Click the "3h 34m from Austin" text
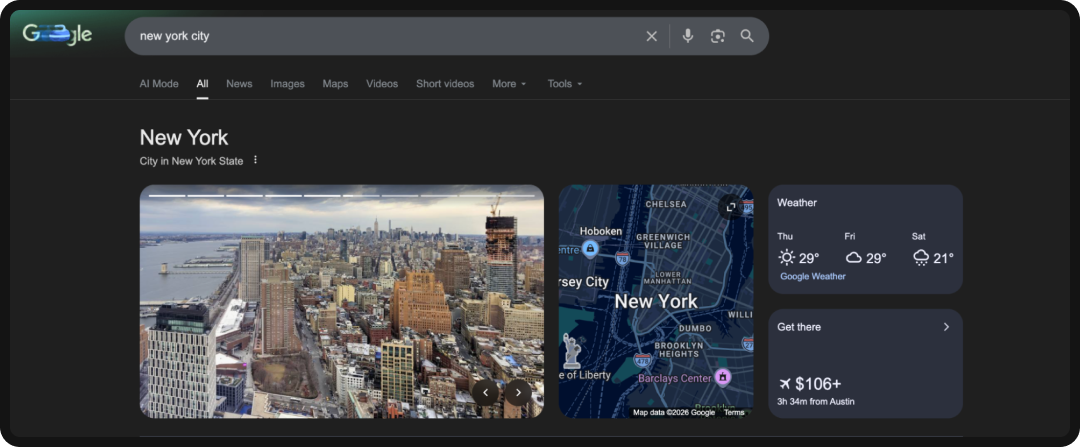The height and width of the screenshot is (447, 1080). (816, 402)
